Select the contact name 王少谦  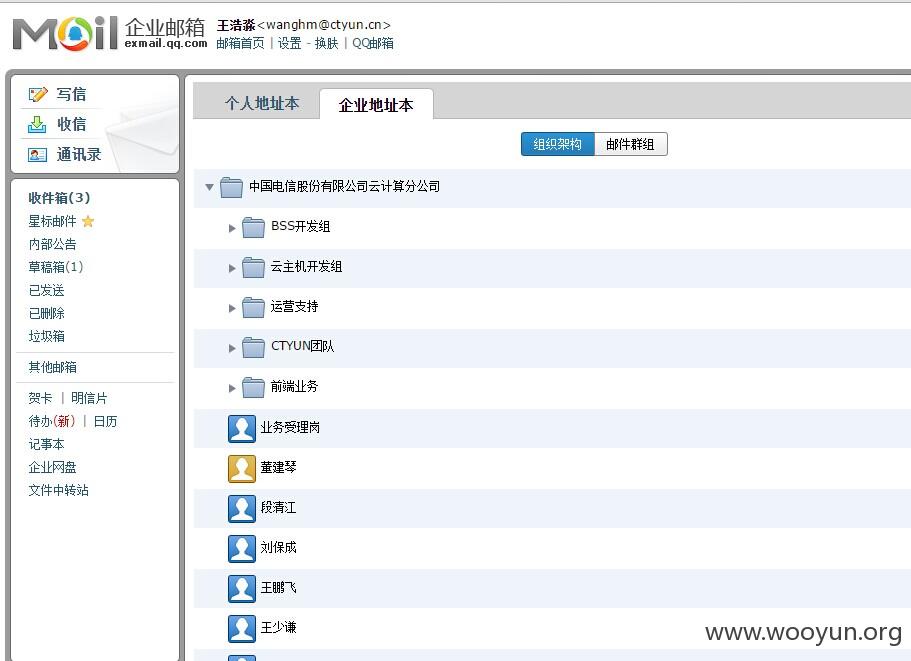(278, 628)
